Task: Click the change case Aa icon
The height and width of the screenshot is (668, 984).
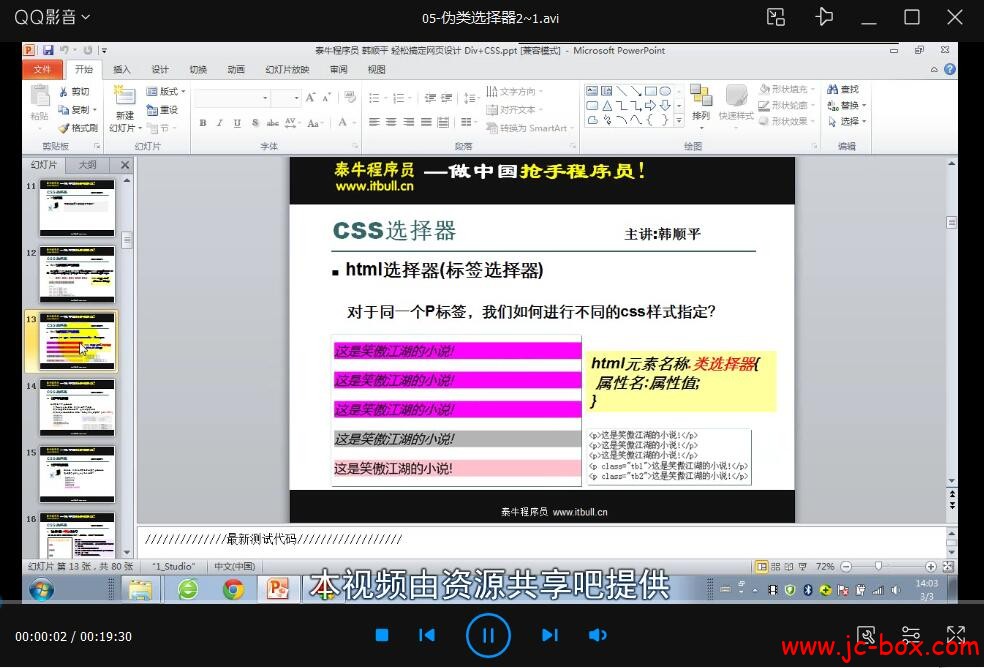Action: click(314, 123)
